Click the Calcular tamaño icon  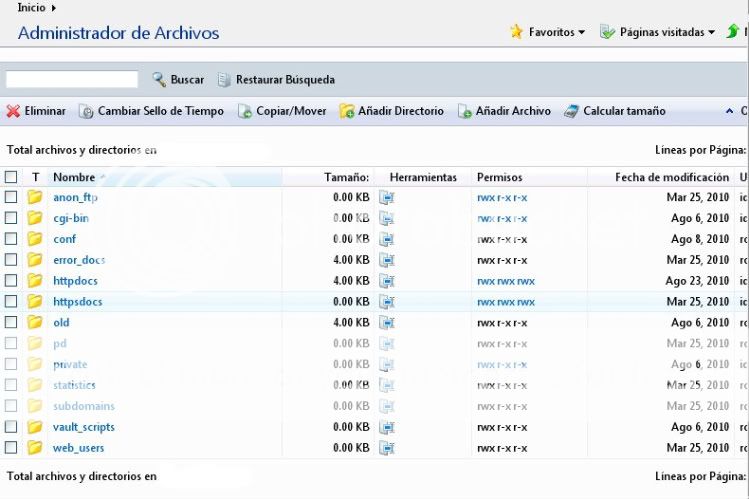click(571, 111)
